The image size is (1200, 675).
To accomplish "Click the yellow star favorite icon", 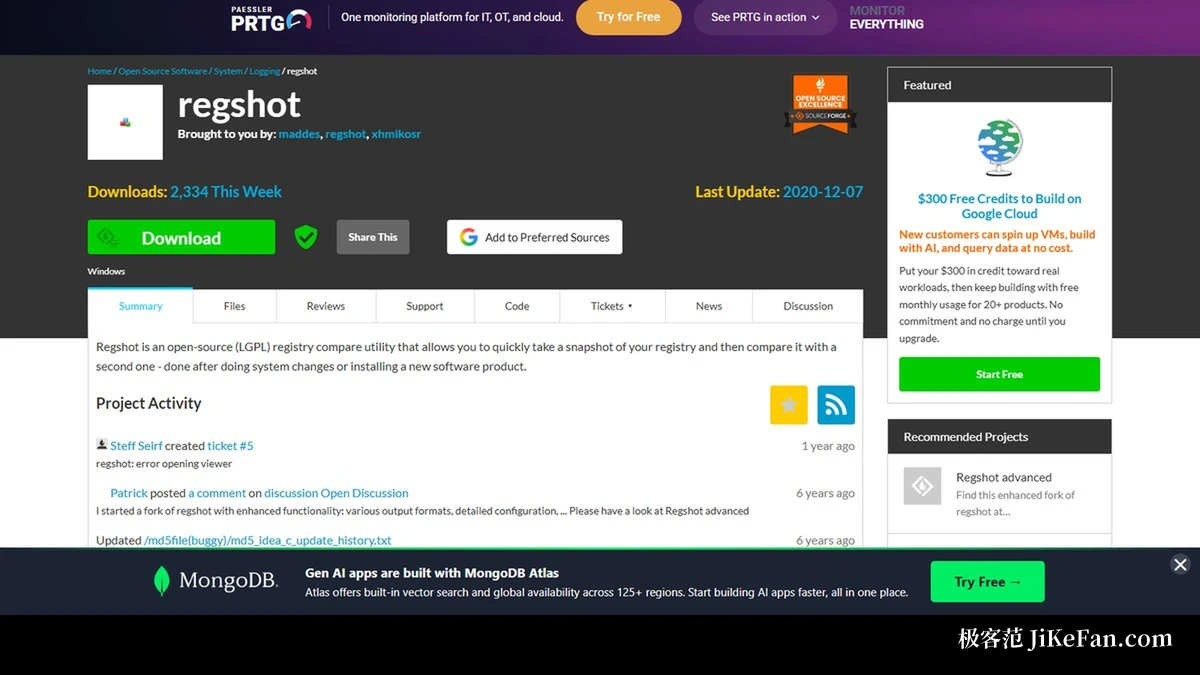I will pos(789,405).
